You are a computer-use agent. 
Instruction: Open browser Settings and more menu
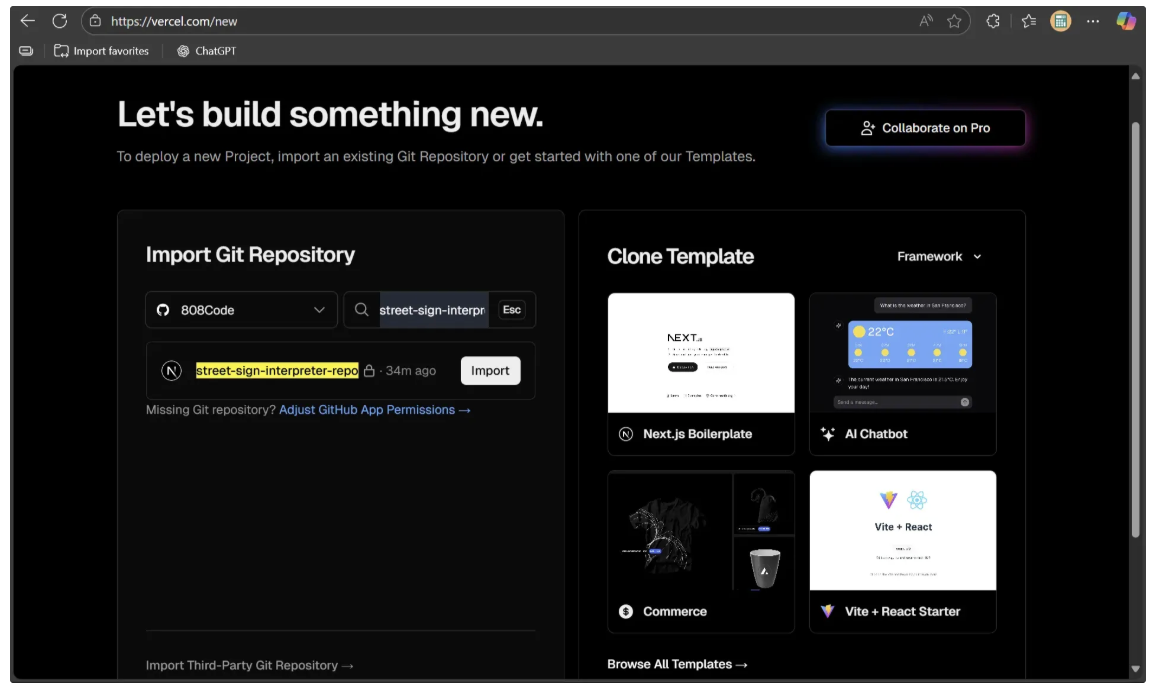(1093, 21)
